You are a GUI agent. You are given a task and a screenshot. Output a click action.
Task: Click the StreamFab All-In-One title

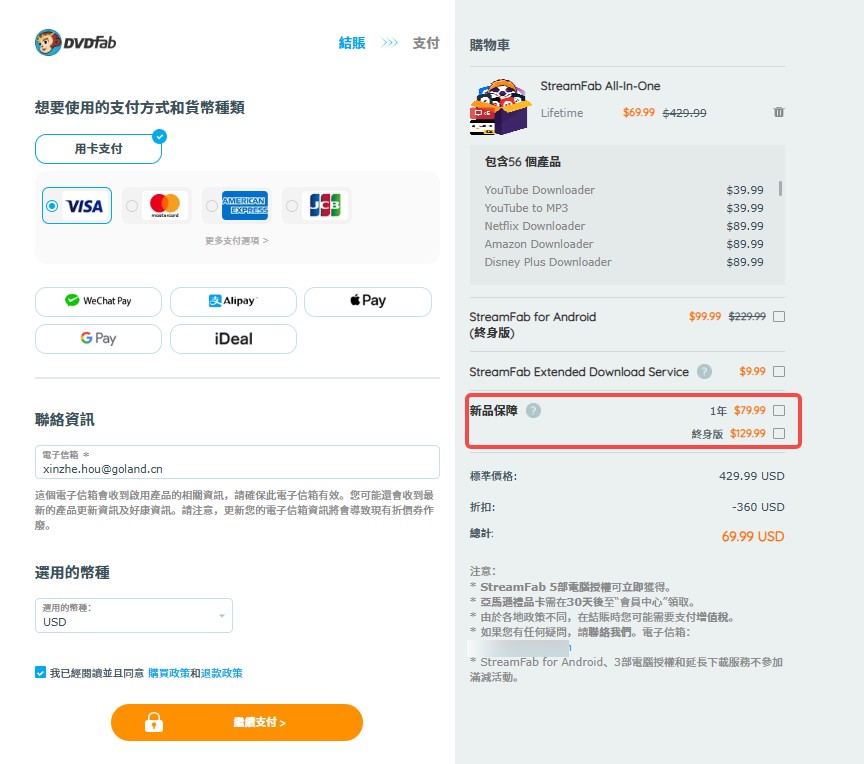point(600,86)
